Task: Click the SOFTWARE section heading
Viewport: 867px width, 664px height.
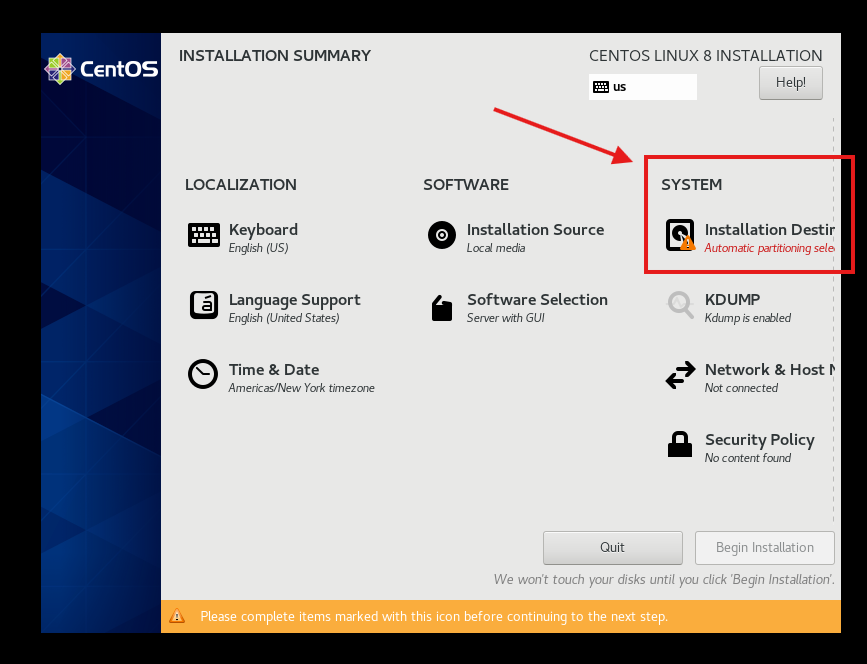Action: 466,185
